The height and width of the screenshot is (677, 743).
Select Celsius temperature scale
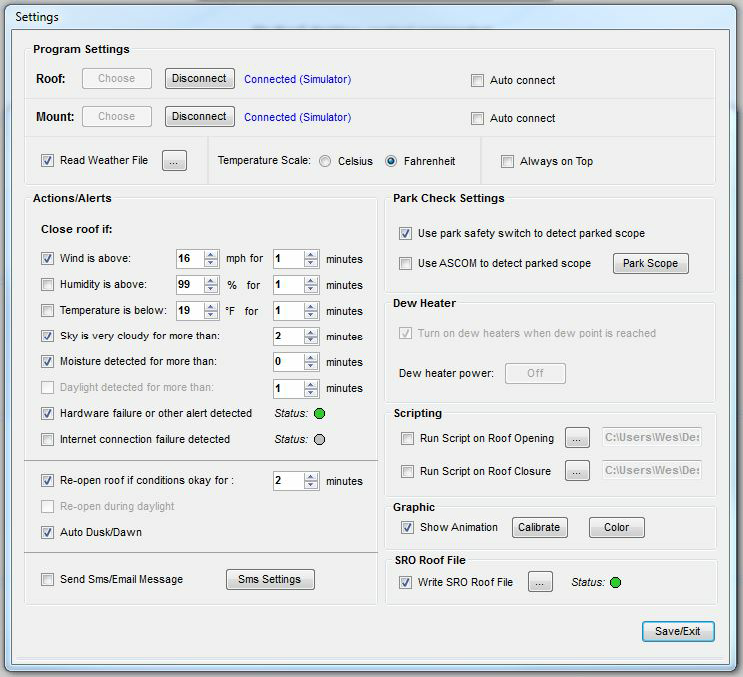(x=326, y=161)
